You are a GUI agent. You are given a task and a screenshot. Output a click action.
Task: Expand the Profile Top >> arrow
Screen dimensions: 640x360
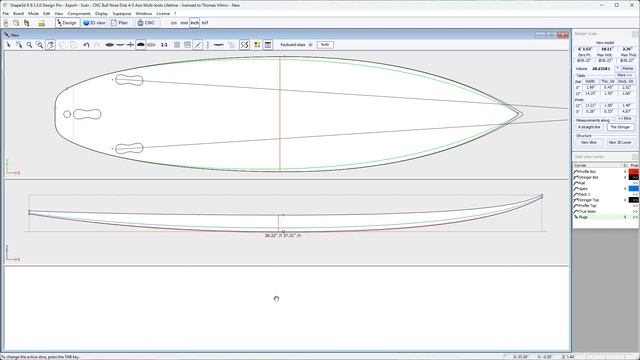click(635, 206)
